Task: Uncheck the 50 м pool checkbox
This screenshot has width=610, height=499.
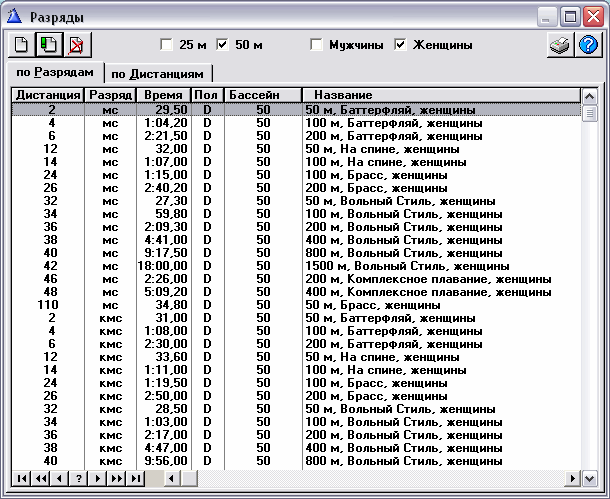Action: pos(223,45)
